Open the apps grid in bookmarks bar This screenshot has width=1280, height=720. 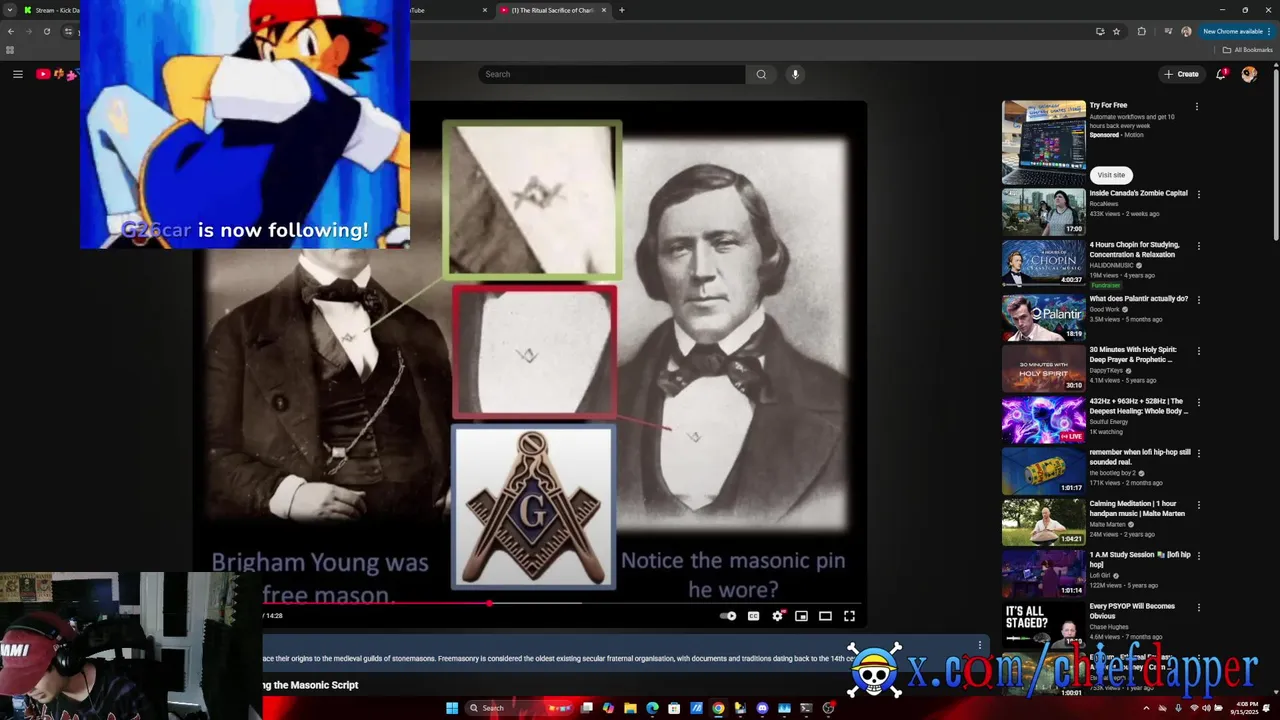coord(10,50)
